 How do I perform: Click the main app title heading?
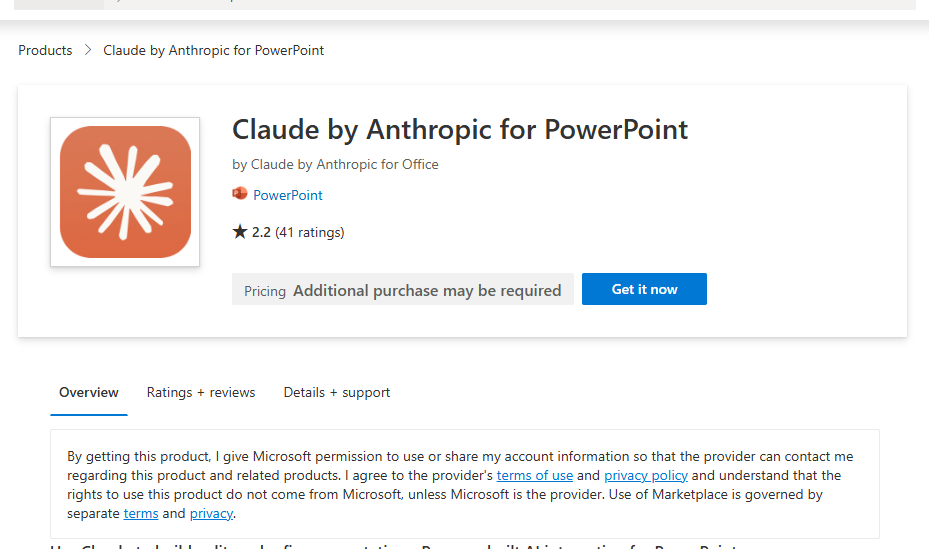coord(460,129)
